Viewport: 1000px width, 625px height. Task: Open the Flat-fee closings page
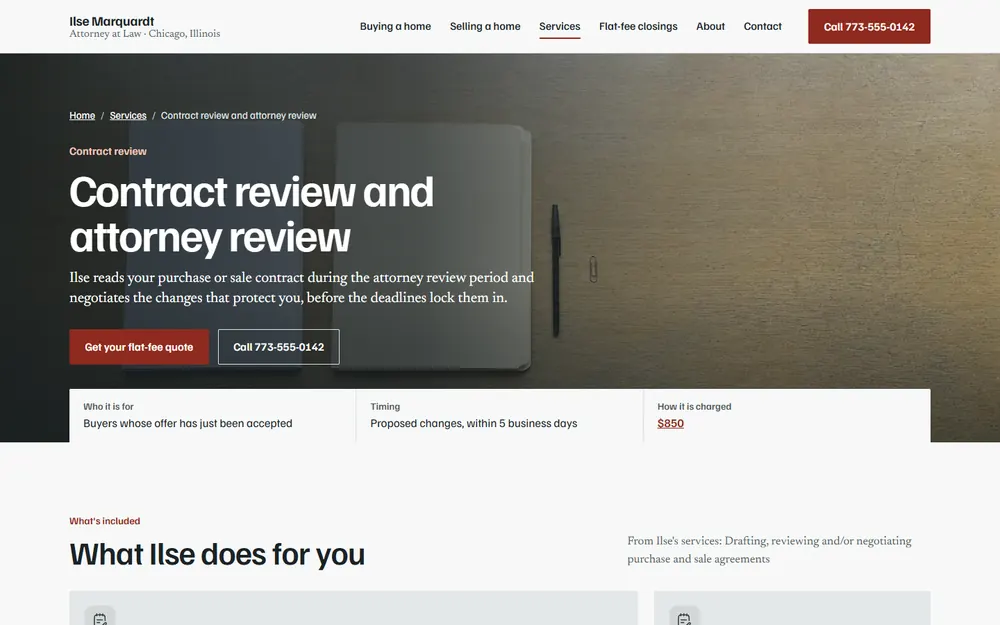pyautogui.click(x=638, y=26)
